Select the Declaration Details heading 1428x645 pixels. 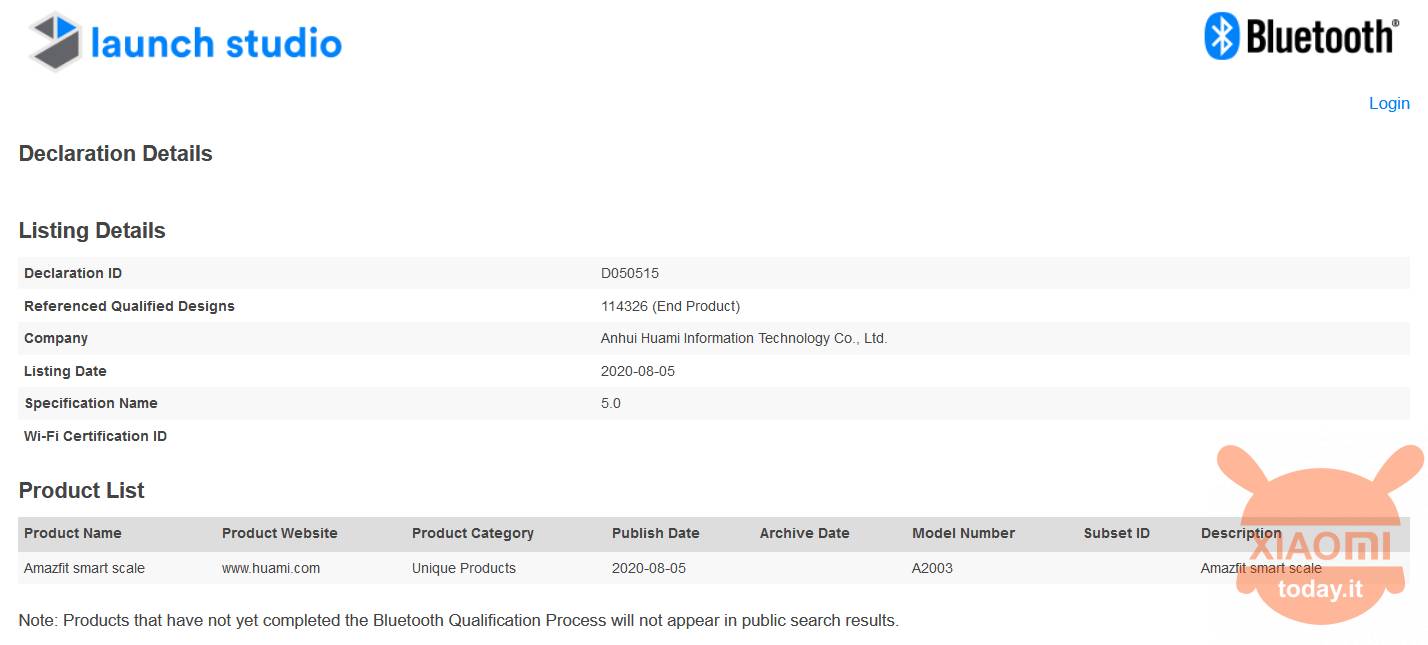116,154
